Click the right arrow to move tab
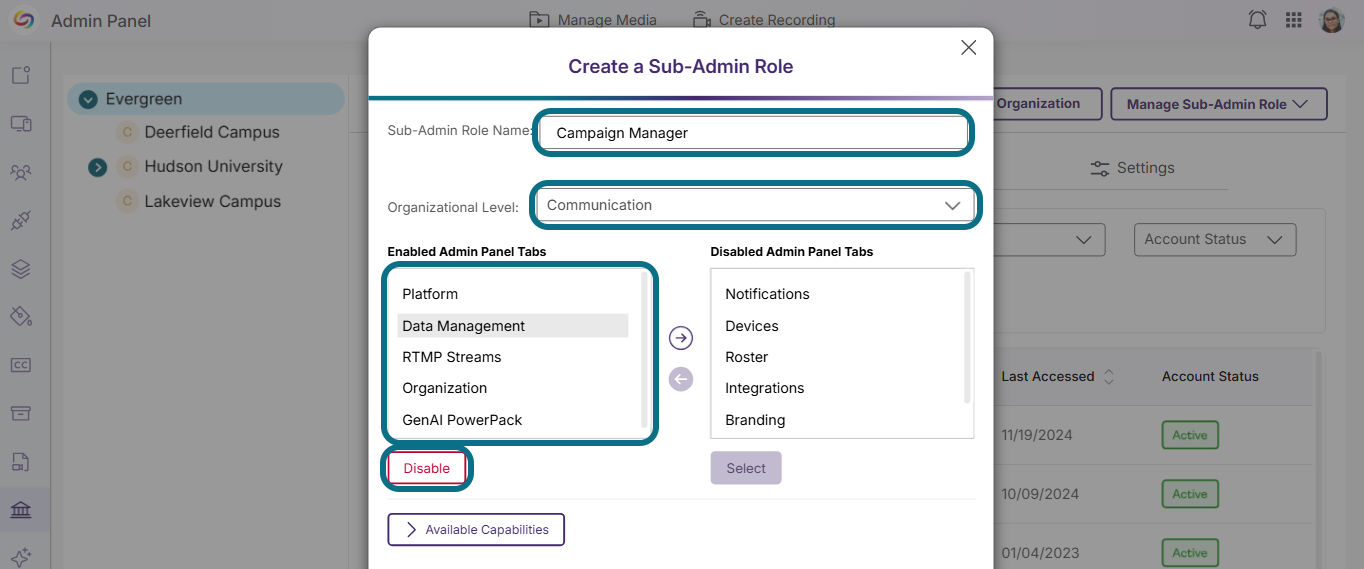Image resolution: width=1364 pixels, height=569 pixels. click(x=681, y=338)
